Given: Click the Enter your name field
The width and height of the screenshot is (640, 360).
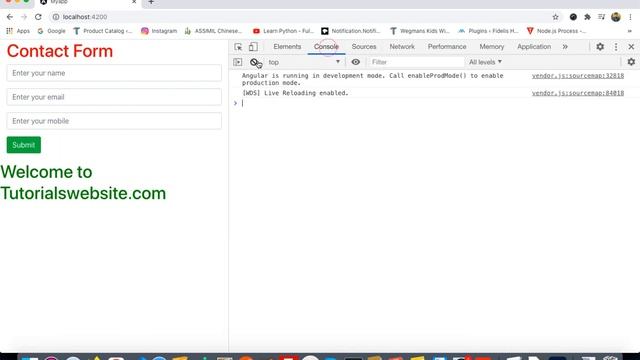Looking at the screenshot, I should pyautogui.click(x=114, y=73).
